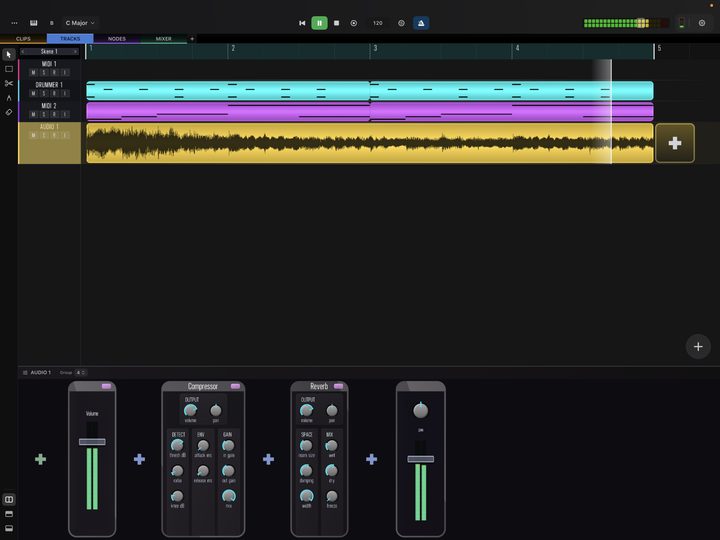Screen dimensions: 720x540
Task: Select the cyan DRUMMER 1 clip
Action: (x=370, y=90)
